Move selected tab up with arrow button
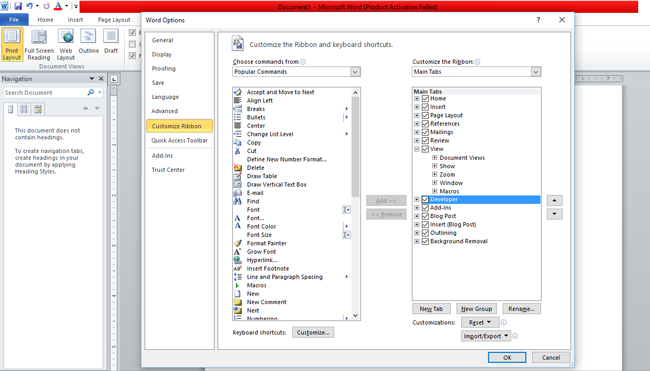 [x=554, y=201]
